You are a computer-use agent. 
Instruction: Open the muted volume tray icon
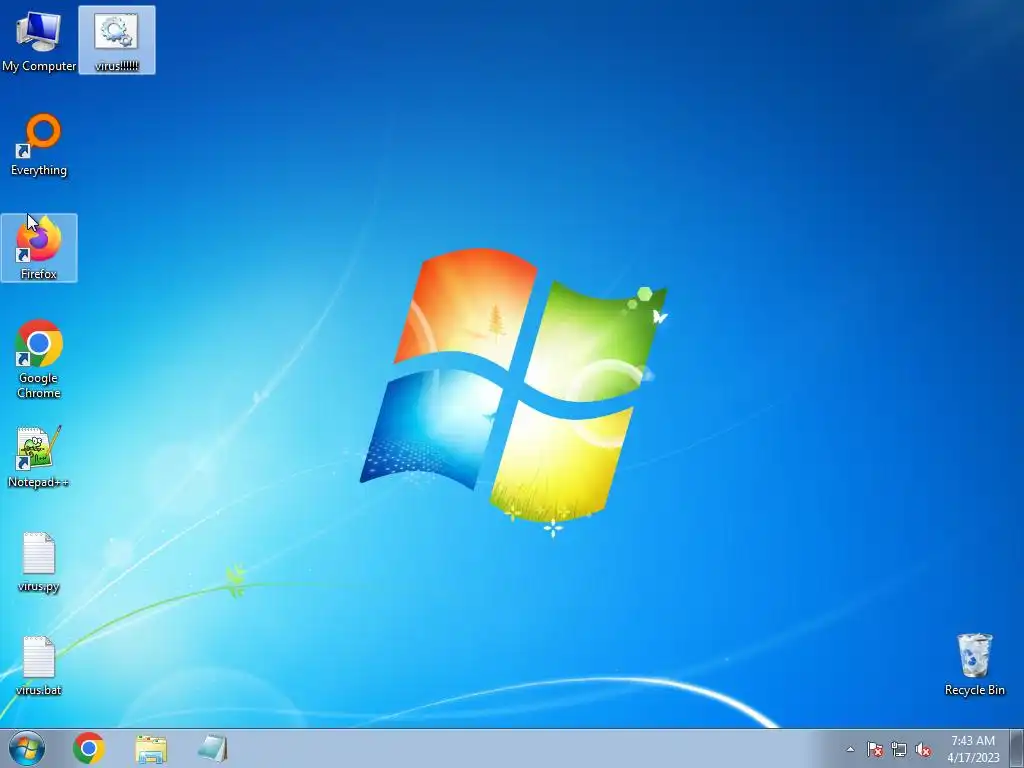click(x=923, y=749)
